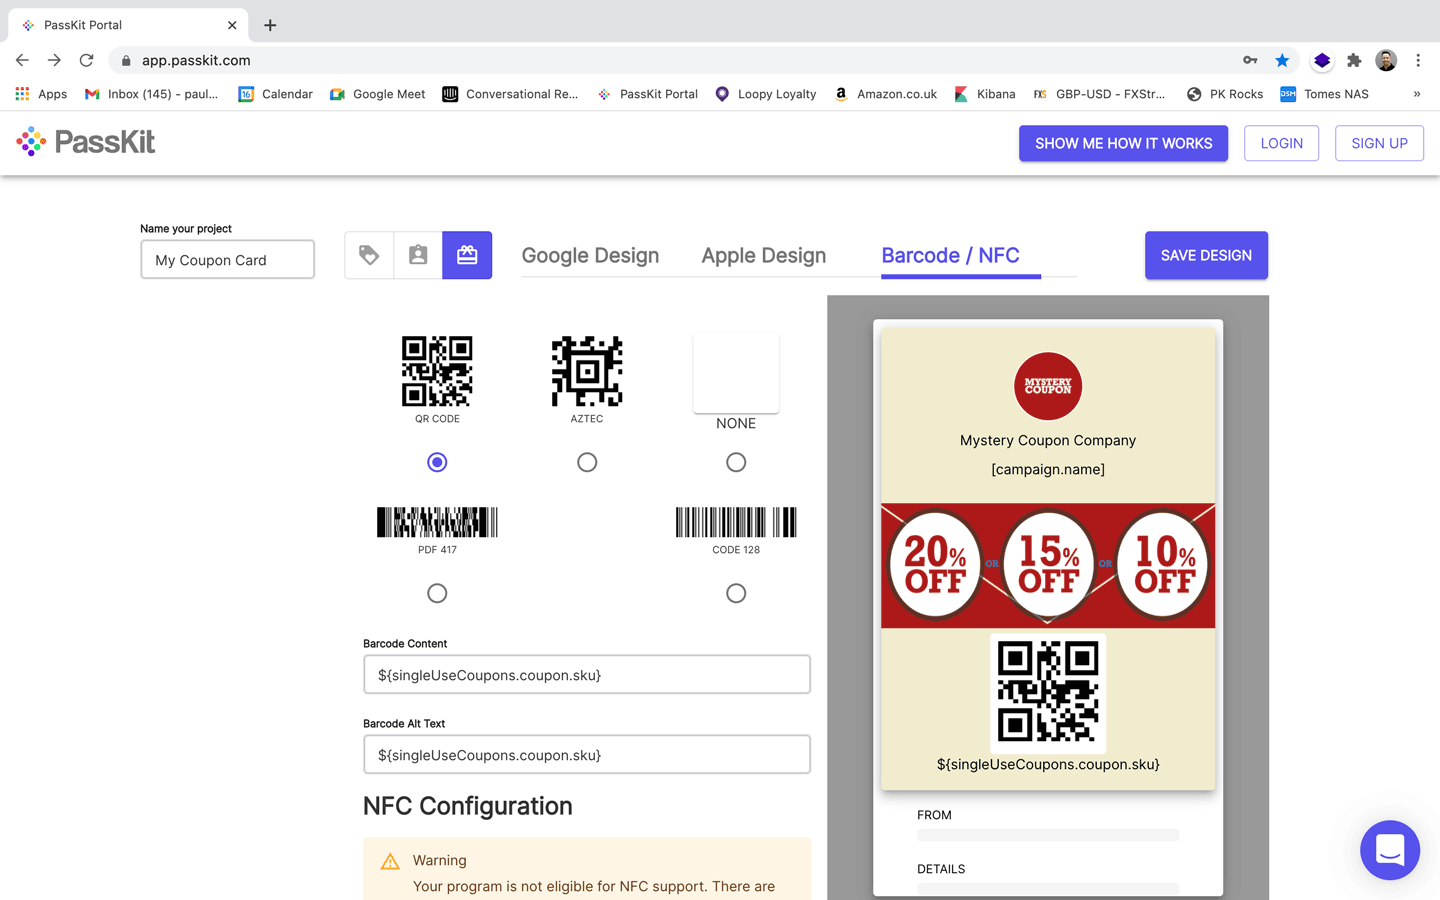This screenshot has width=1440, height=900.
Task: Select the highlighted gift card type icon
Action: 467,255
